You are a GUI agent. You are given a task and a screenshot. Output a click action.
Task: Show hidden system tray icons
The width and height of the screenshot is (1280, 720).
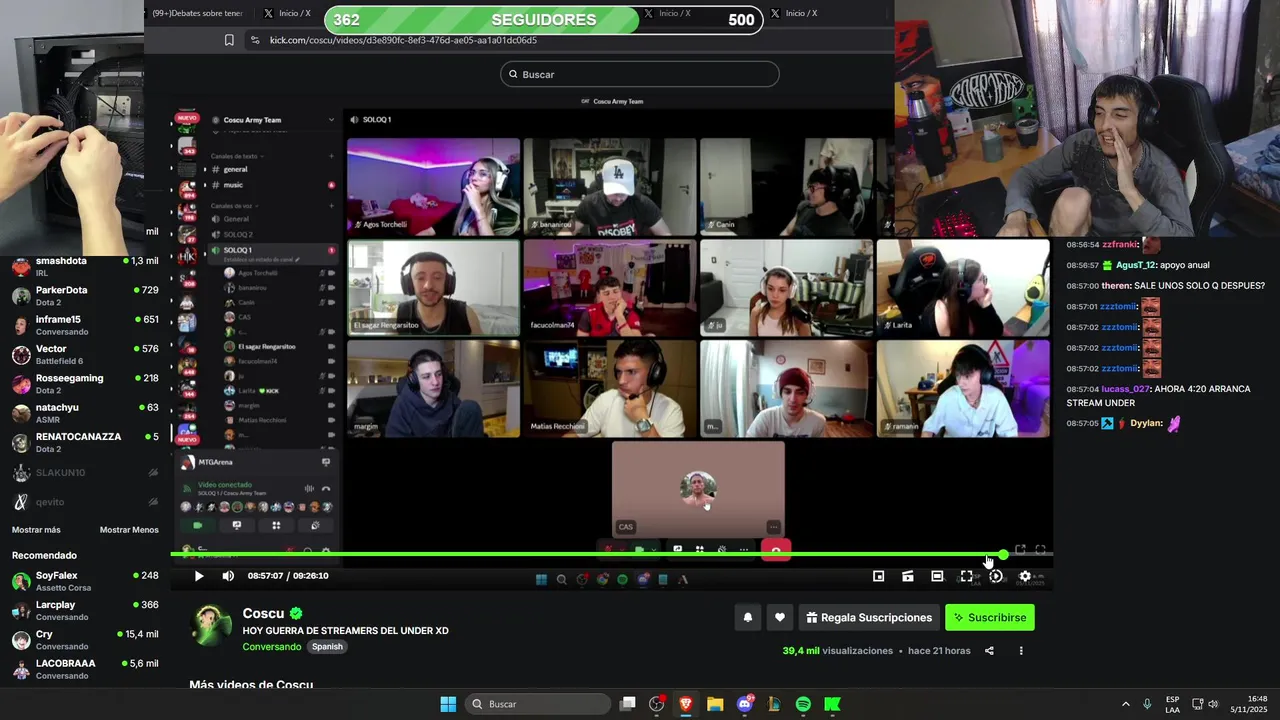coord(1125,704)
